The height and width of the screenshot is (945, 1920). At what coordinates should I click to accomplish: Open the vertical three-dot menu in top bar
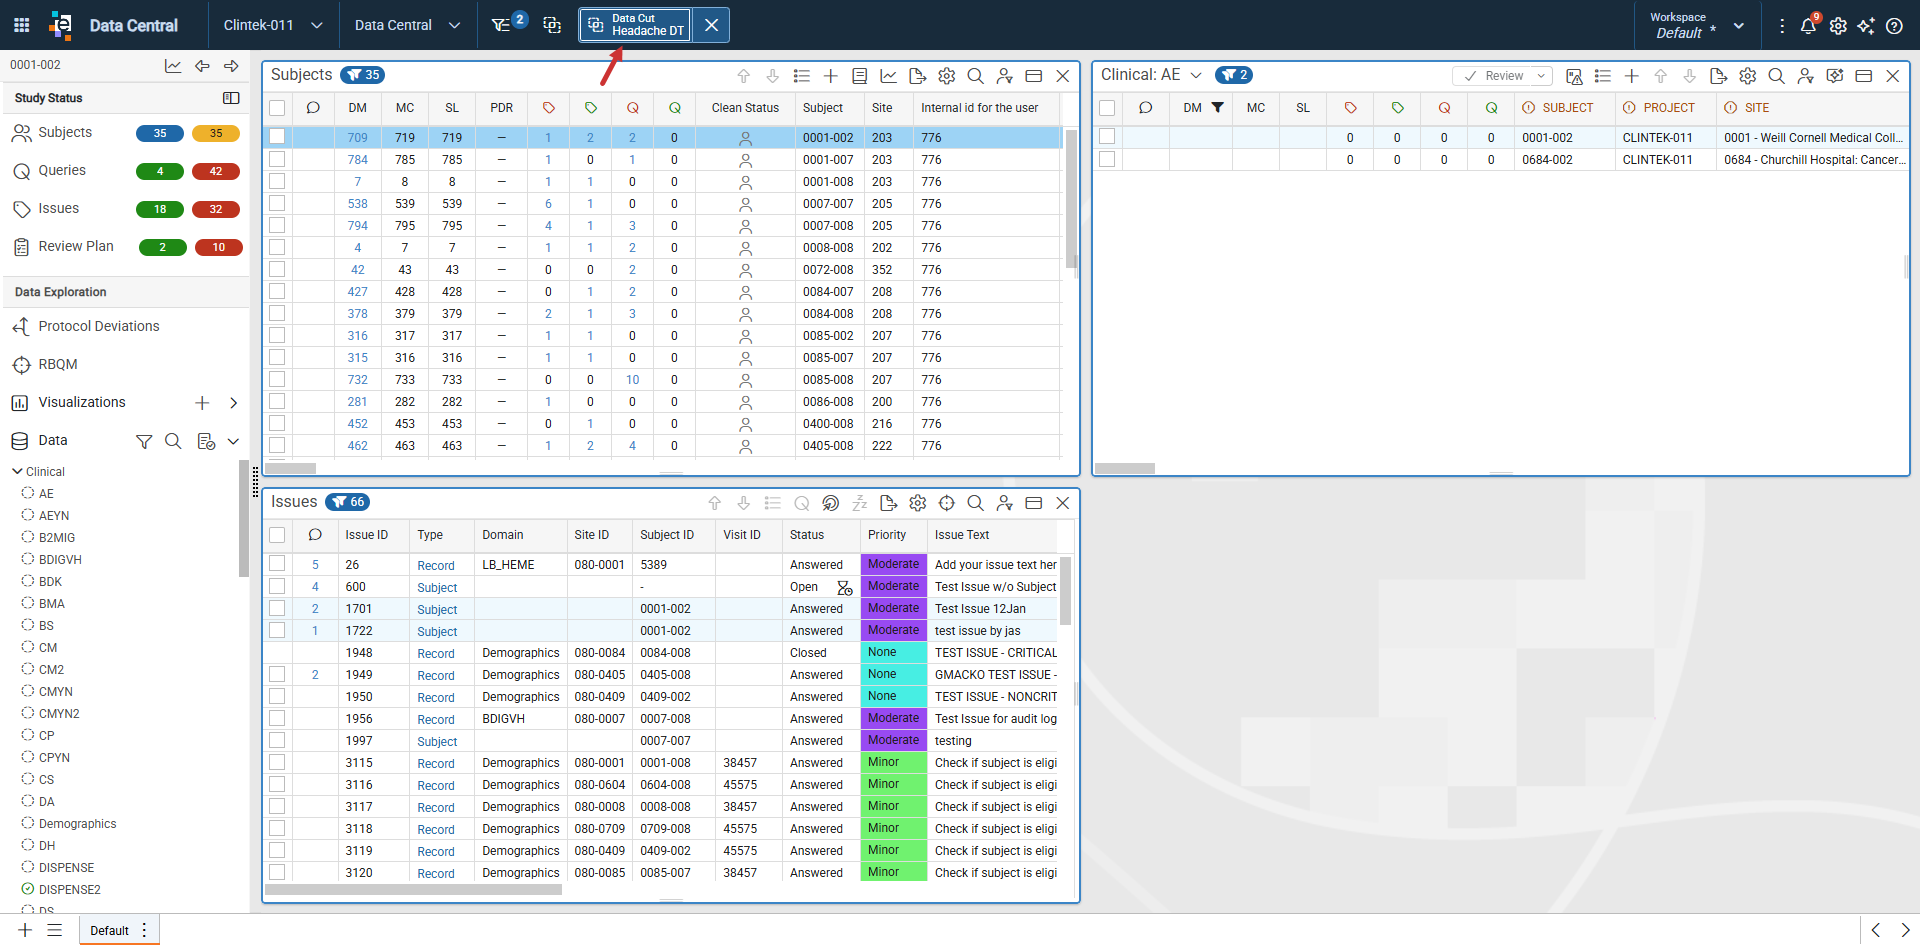tap(1782, 26)
